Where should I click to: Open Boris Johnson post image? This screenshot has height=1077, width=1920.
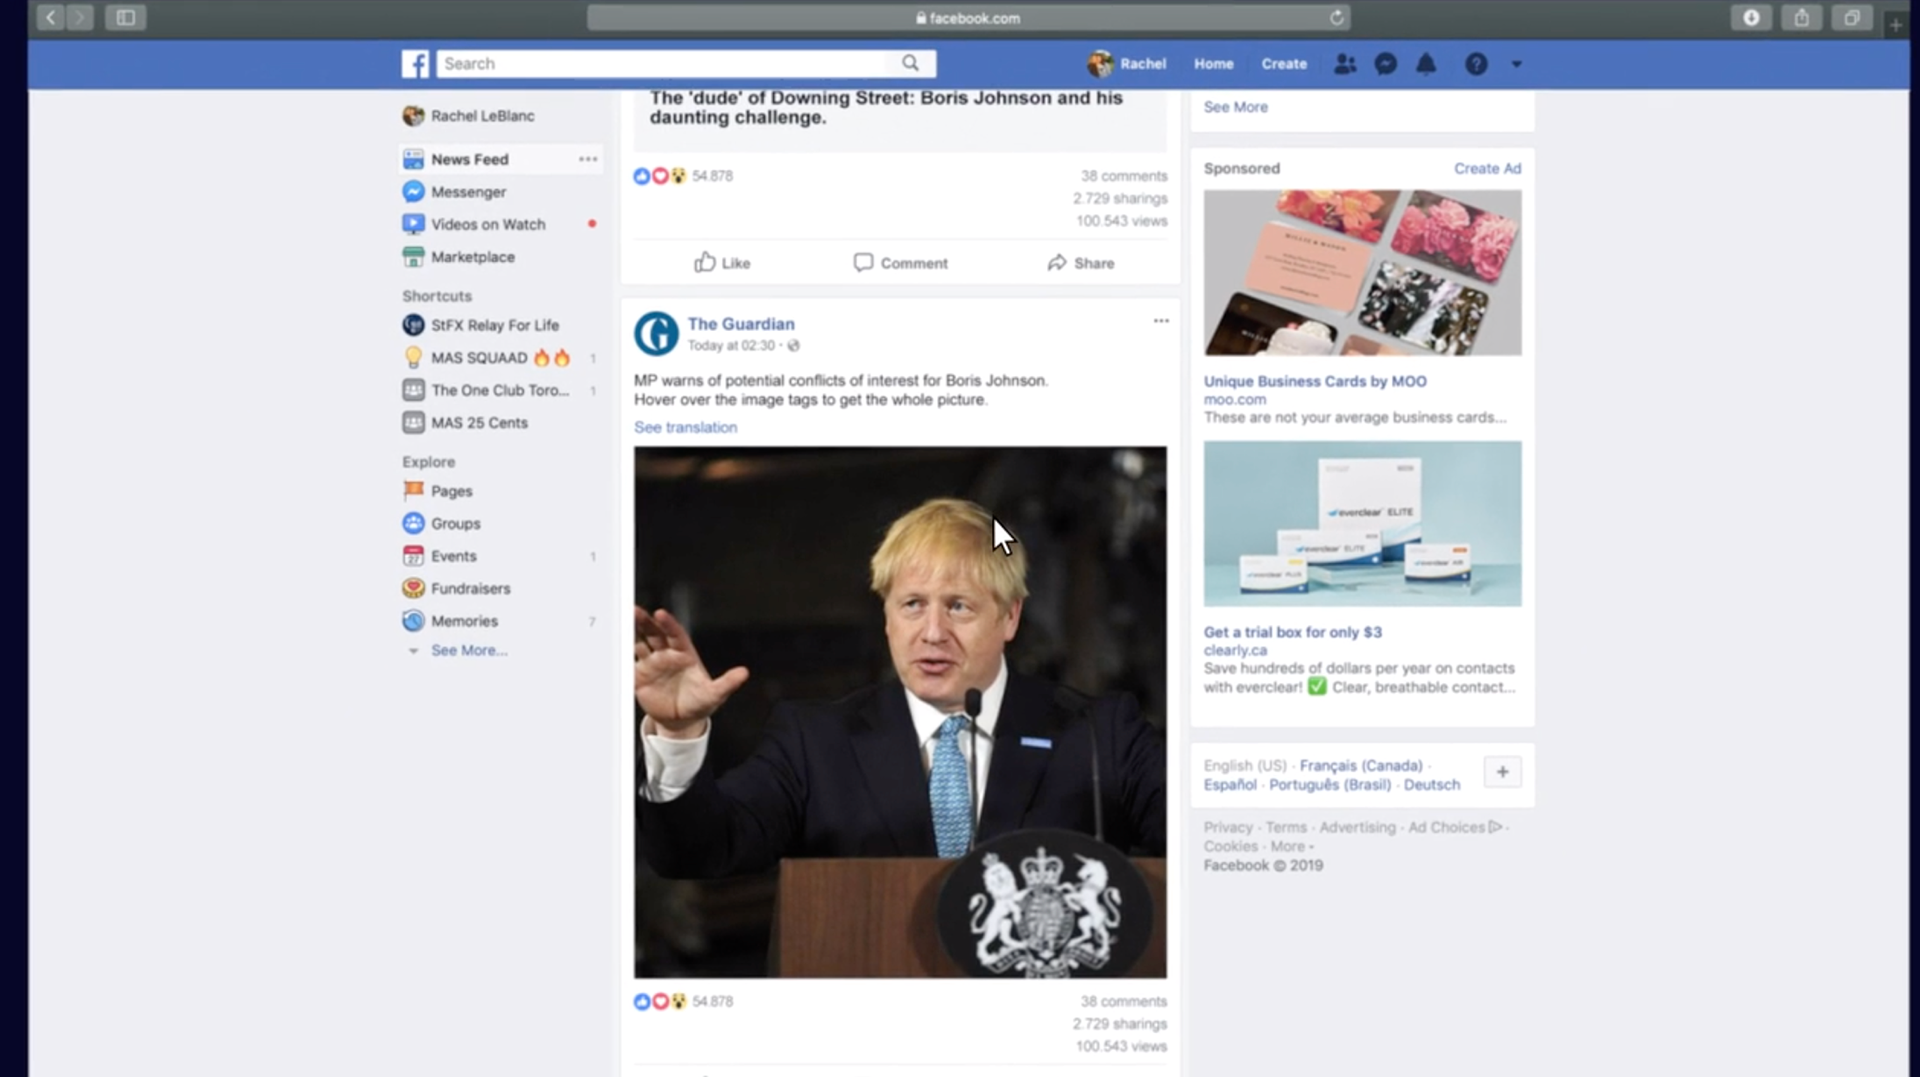click(900, 712)
